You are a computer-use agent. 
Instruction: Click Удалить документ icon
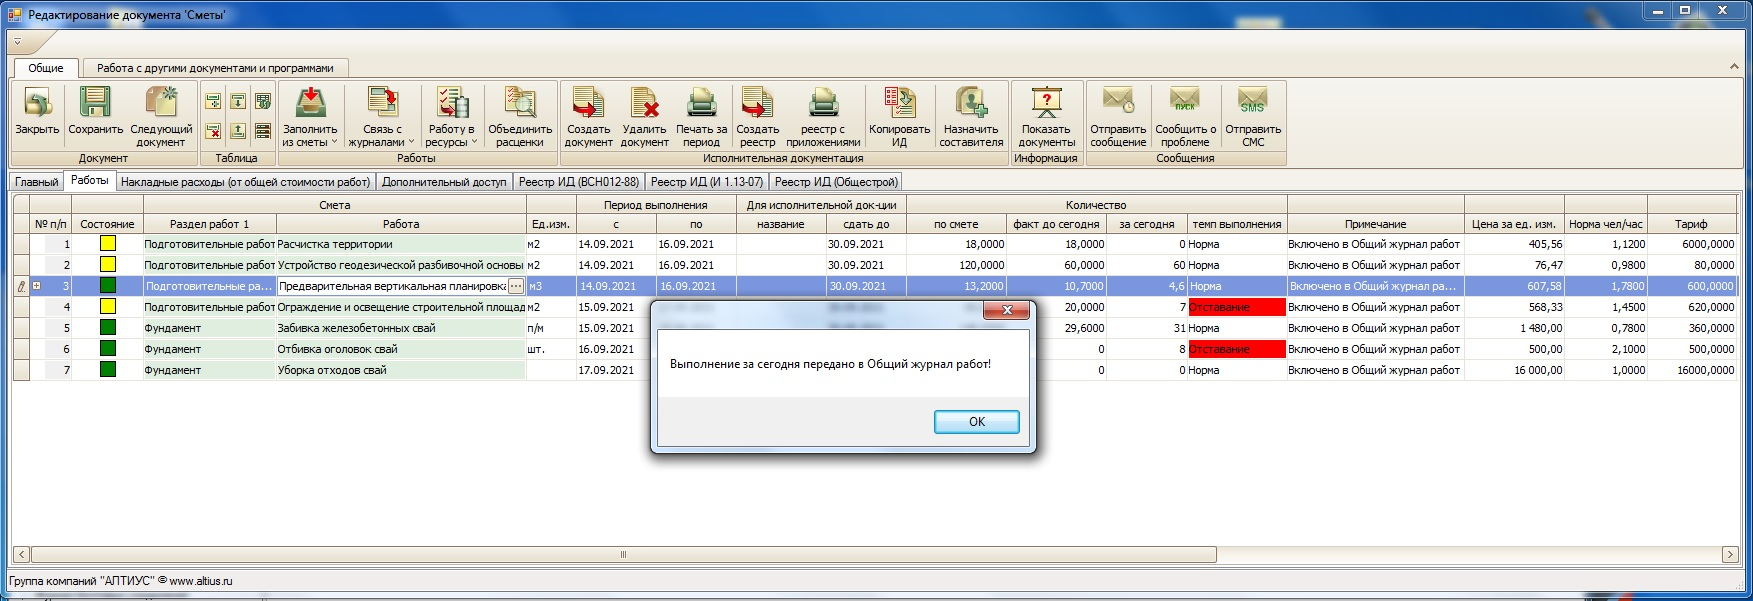[x=644, y=104]
